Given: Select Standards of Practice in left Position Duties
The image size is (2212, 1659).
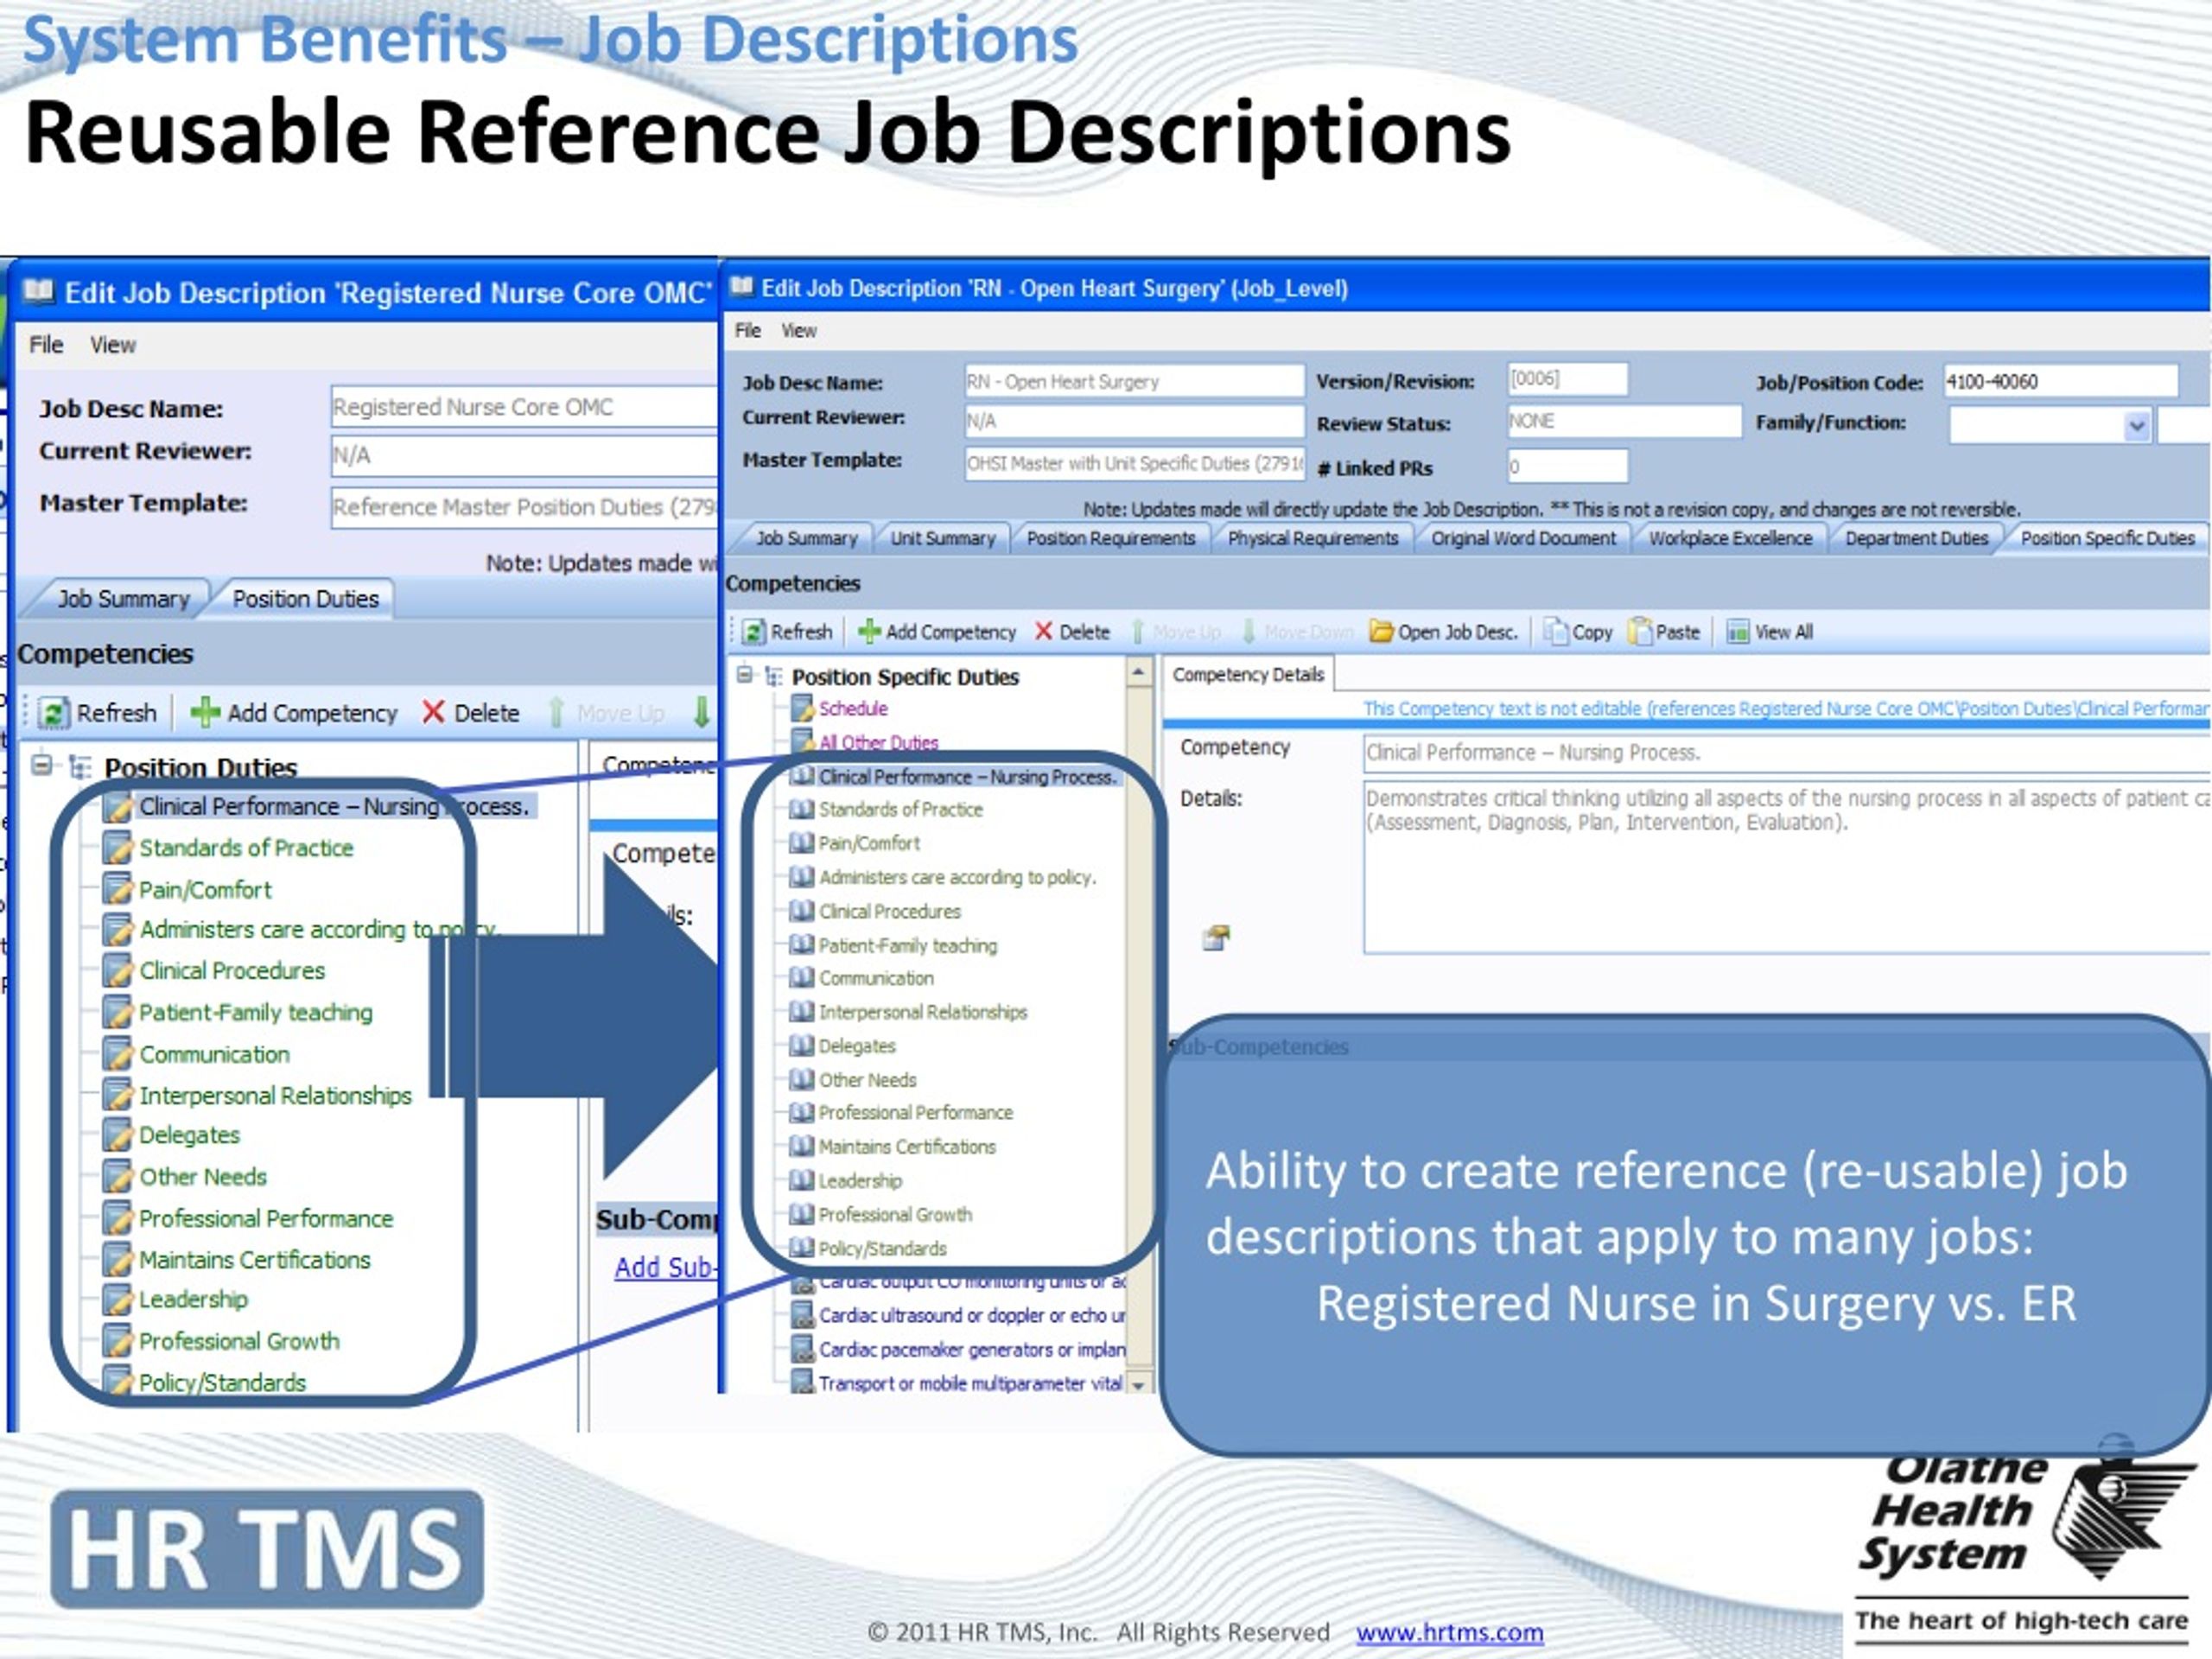Looking at the screenshot, I should (246, 848).
